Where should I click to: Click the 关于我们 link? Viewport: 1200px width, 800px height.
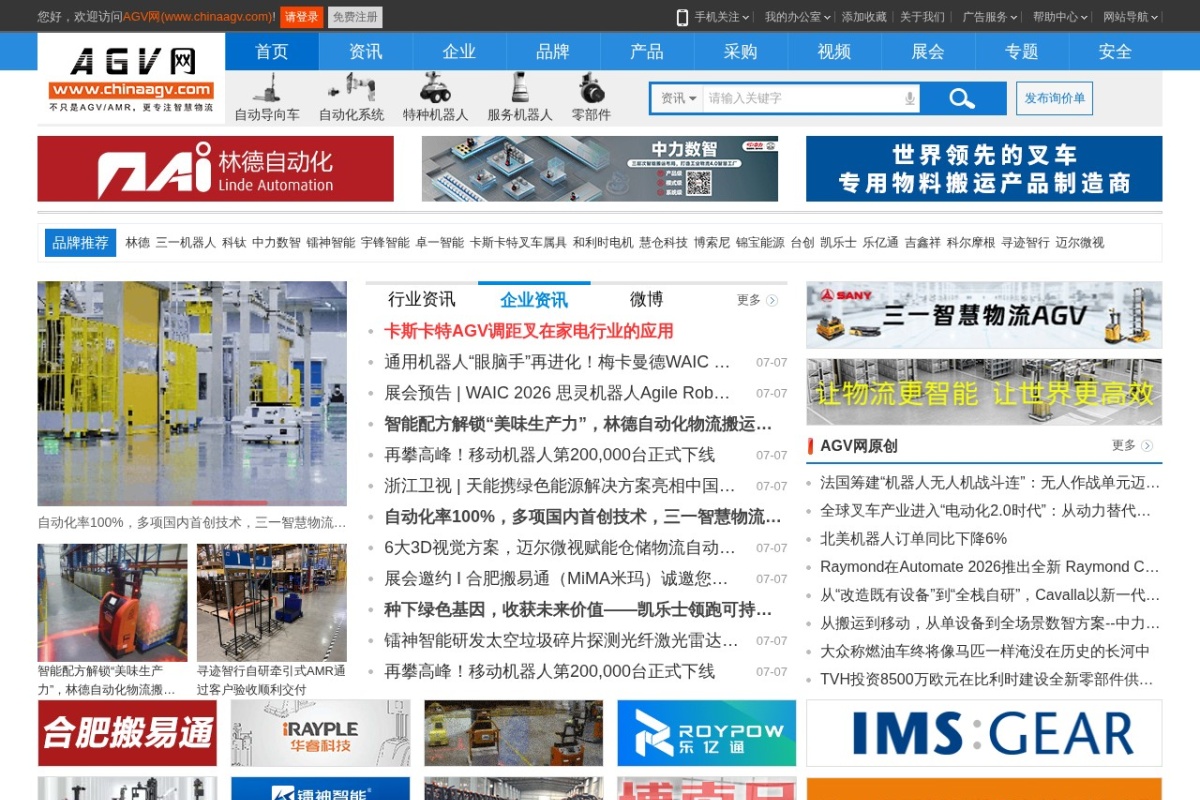pyautogui.click(x=922, y=17)
